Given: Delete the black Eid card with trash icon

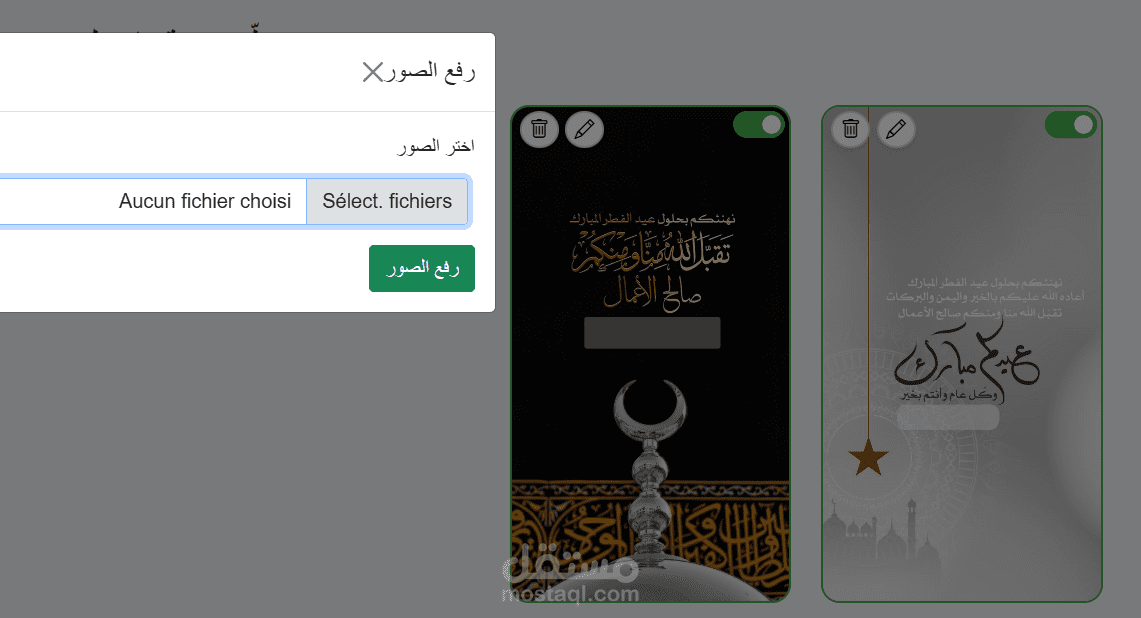Looking at the screenshot, I should click(539, 129).
